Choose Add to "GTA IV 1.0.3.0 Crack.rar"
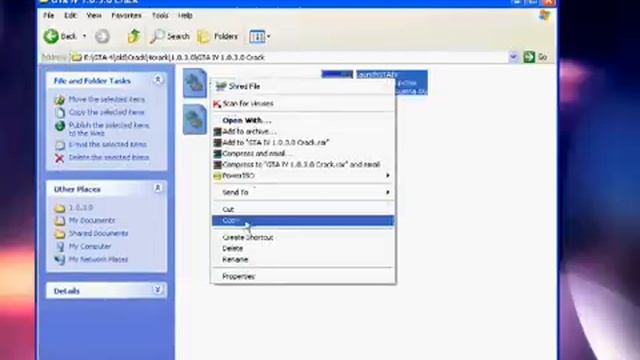This screenshot has width=640, height=360. click(x=303, y=142)
